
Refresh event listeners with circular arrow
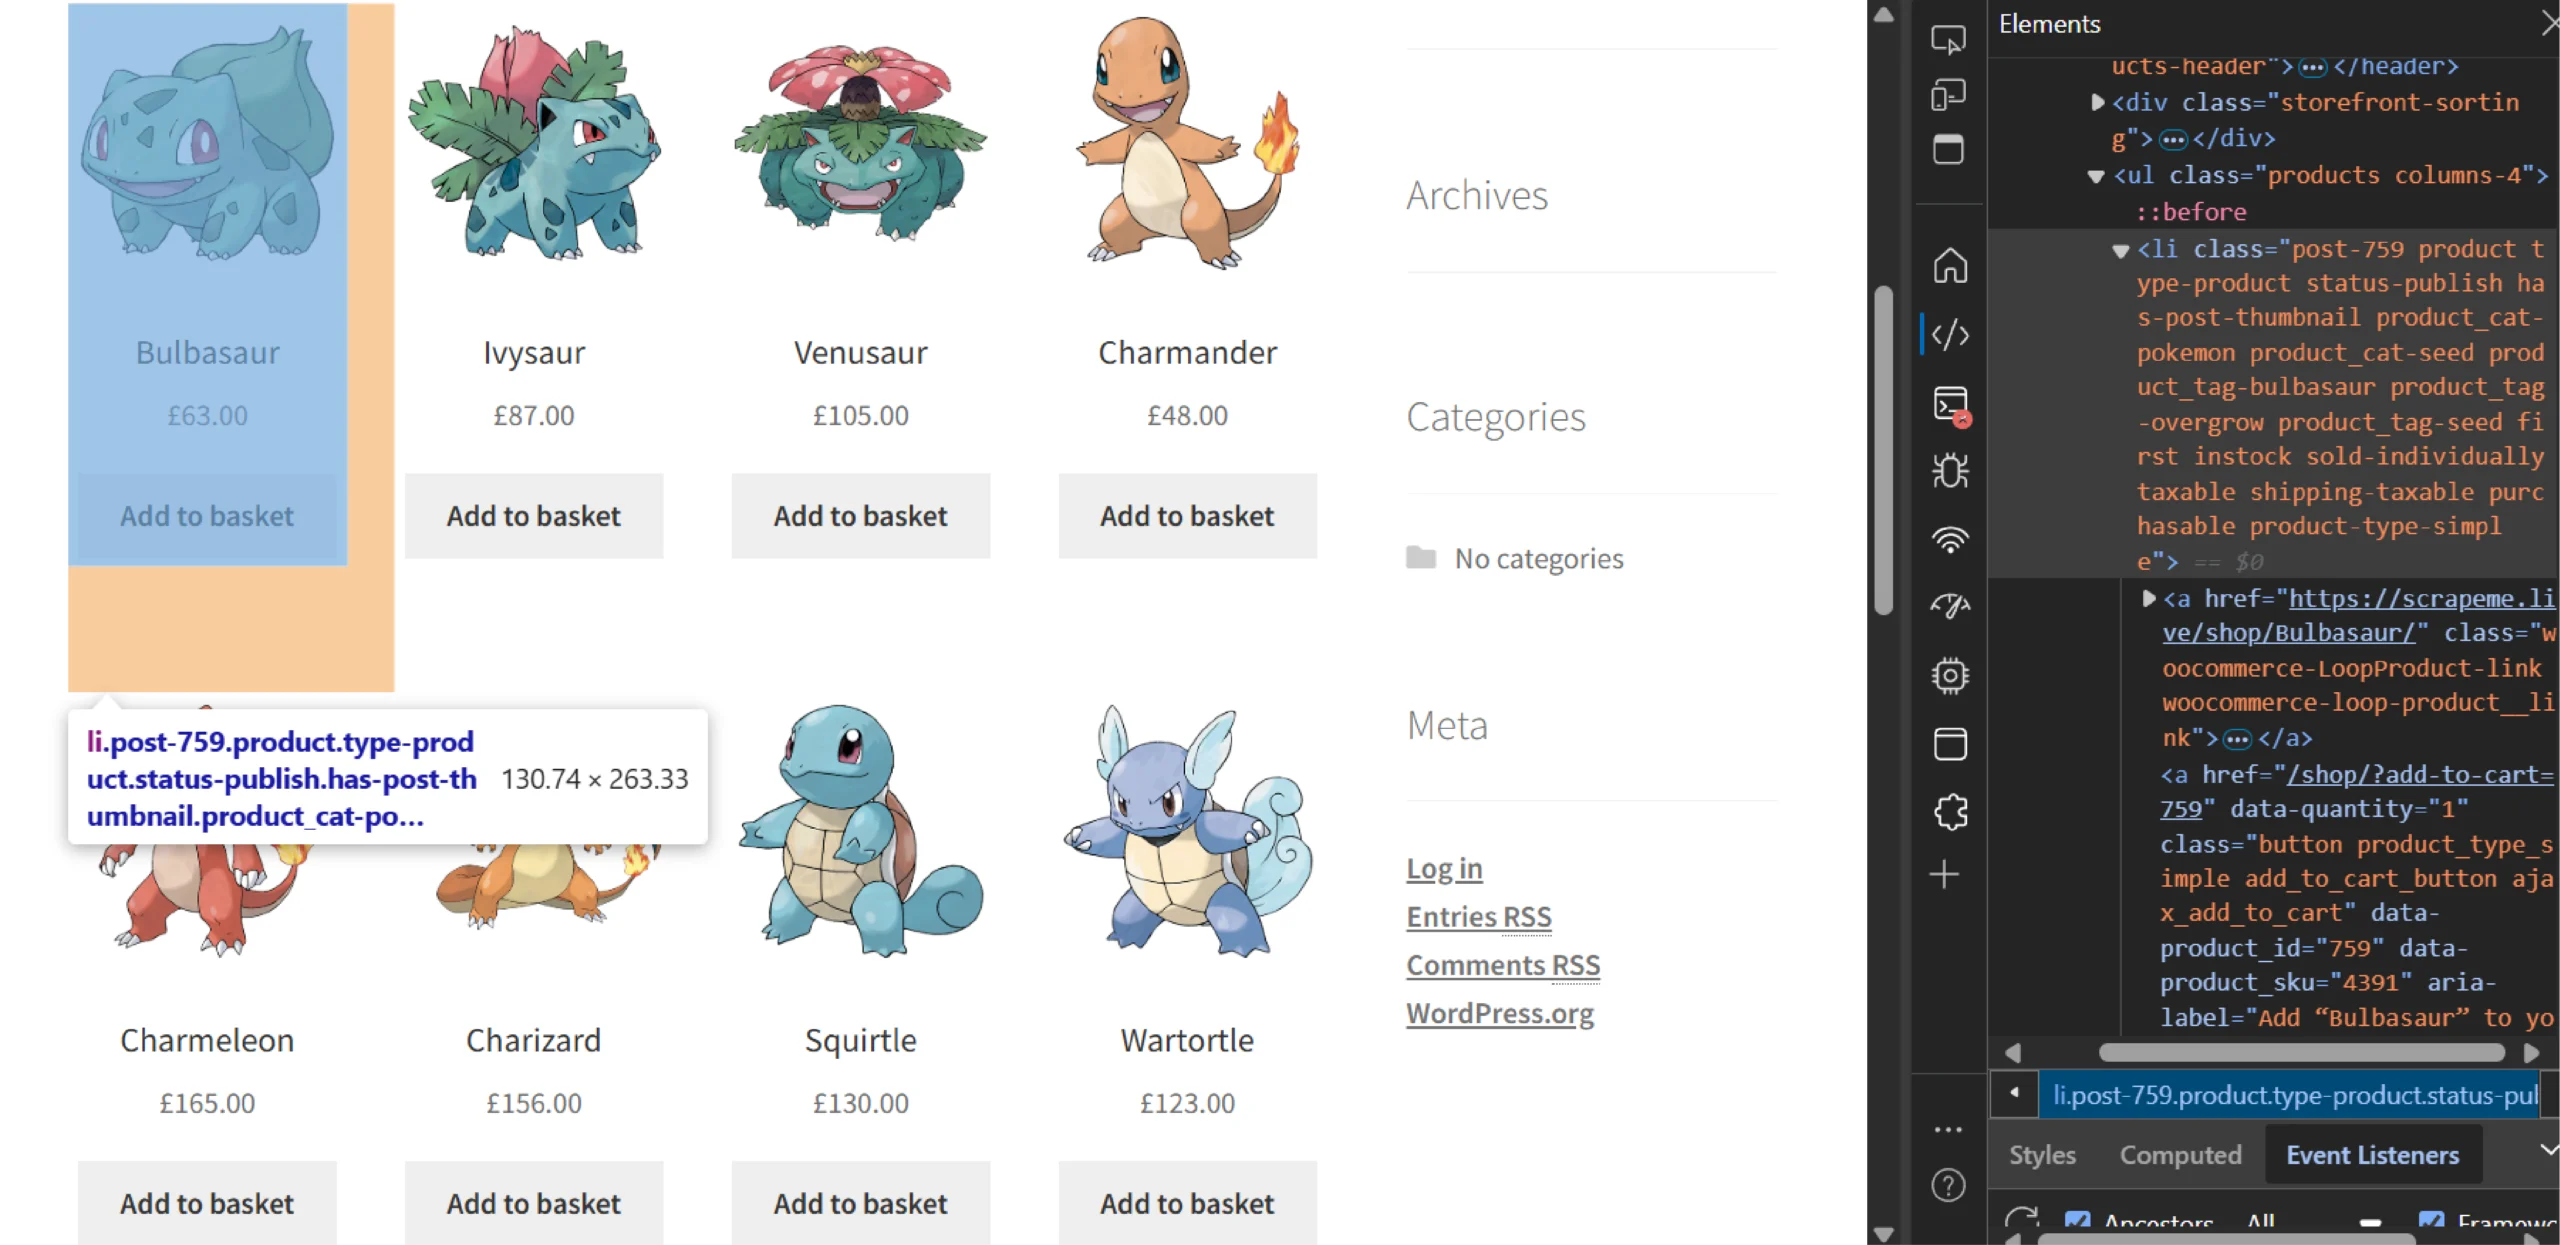2021,1219
